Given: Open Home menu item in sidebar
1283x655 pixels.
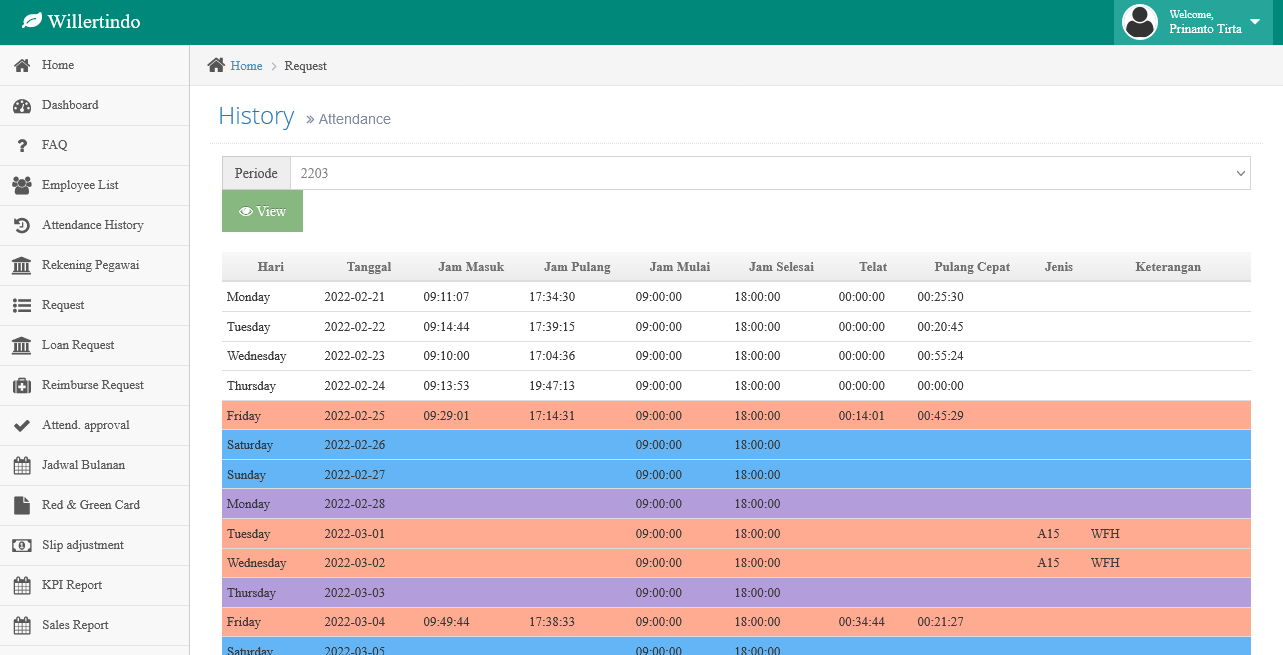Looking at the screenshot, I should (x=94, y=65).
